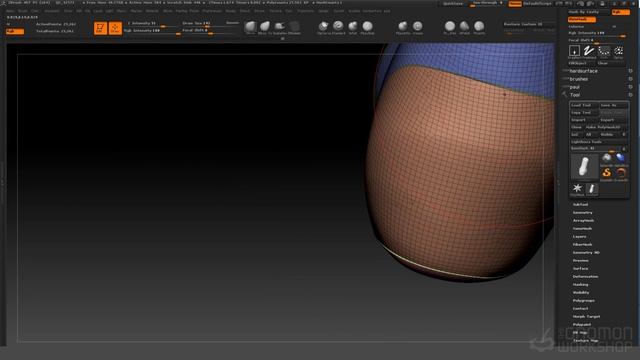Select the Move brush icon
640x360 pixels.
(x=250, y=27)
